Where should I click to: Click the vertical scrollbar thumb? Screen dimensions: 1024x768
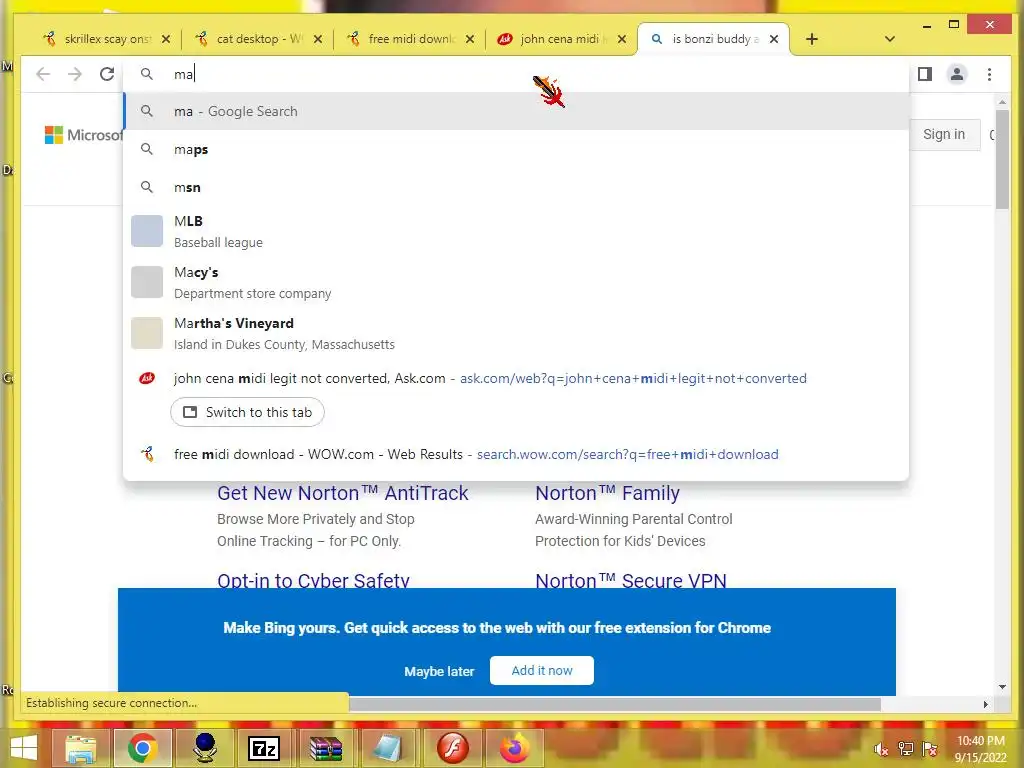pyautogui.click(x=1002, y=160)
